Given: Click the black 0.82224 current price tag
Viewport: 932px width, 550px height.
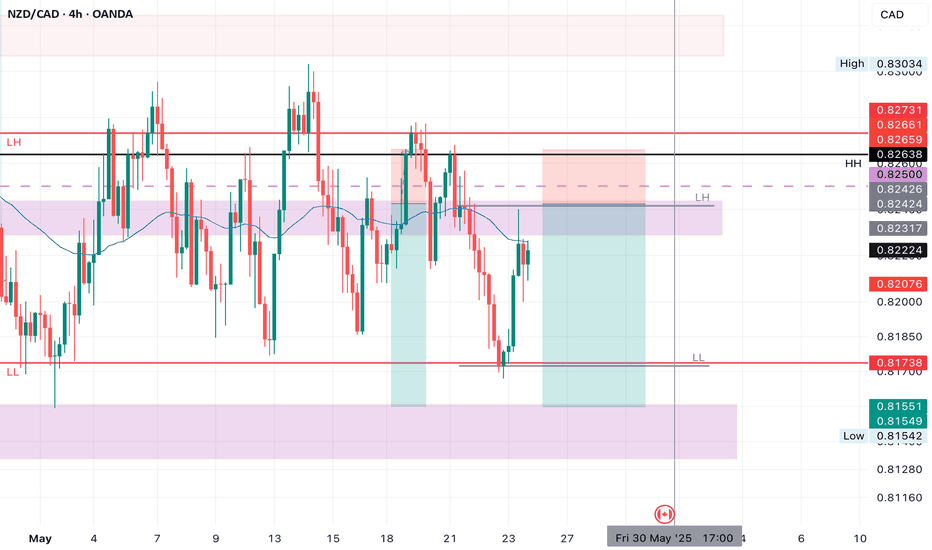Looking at the screenshot, I should pos(898,250).
